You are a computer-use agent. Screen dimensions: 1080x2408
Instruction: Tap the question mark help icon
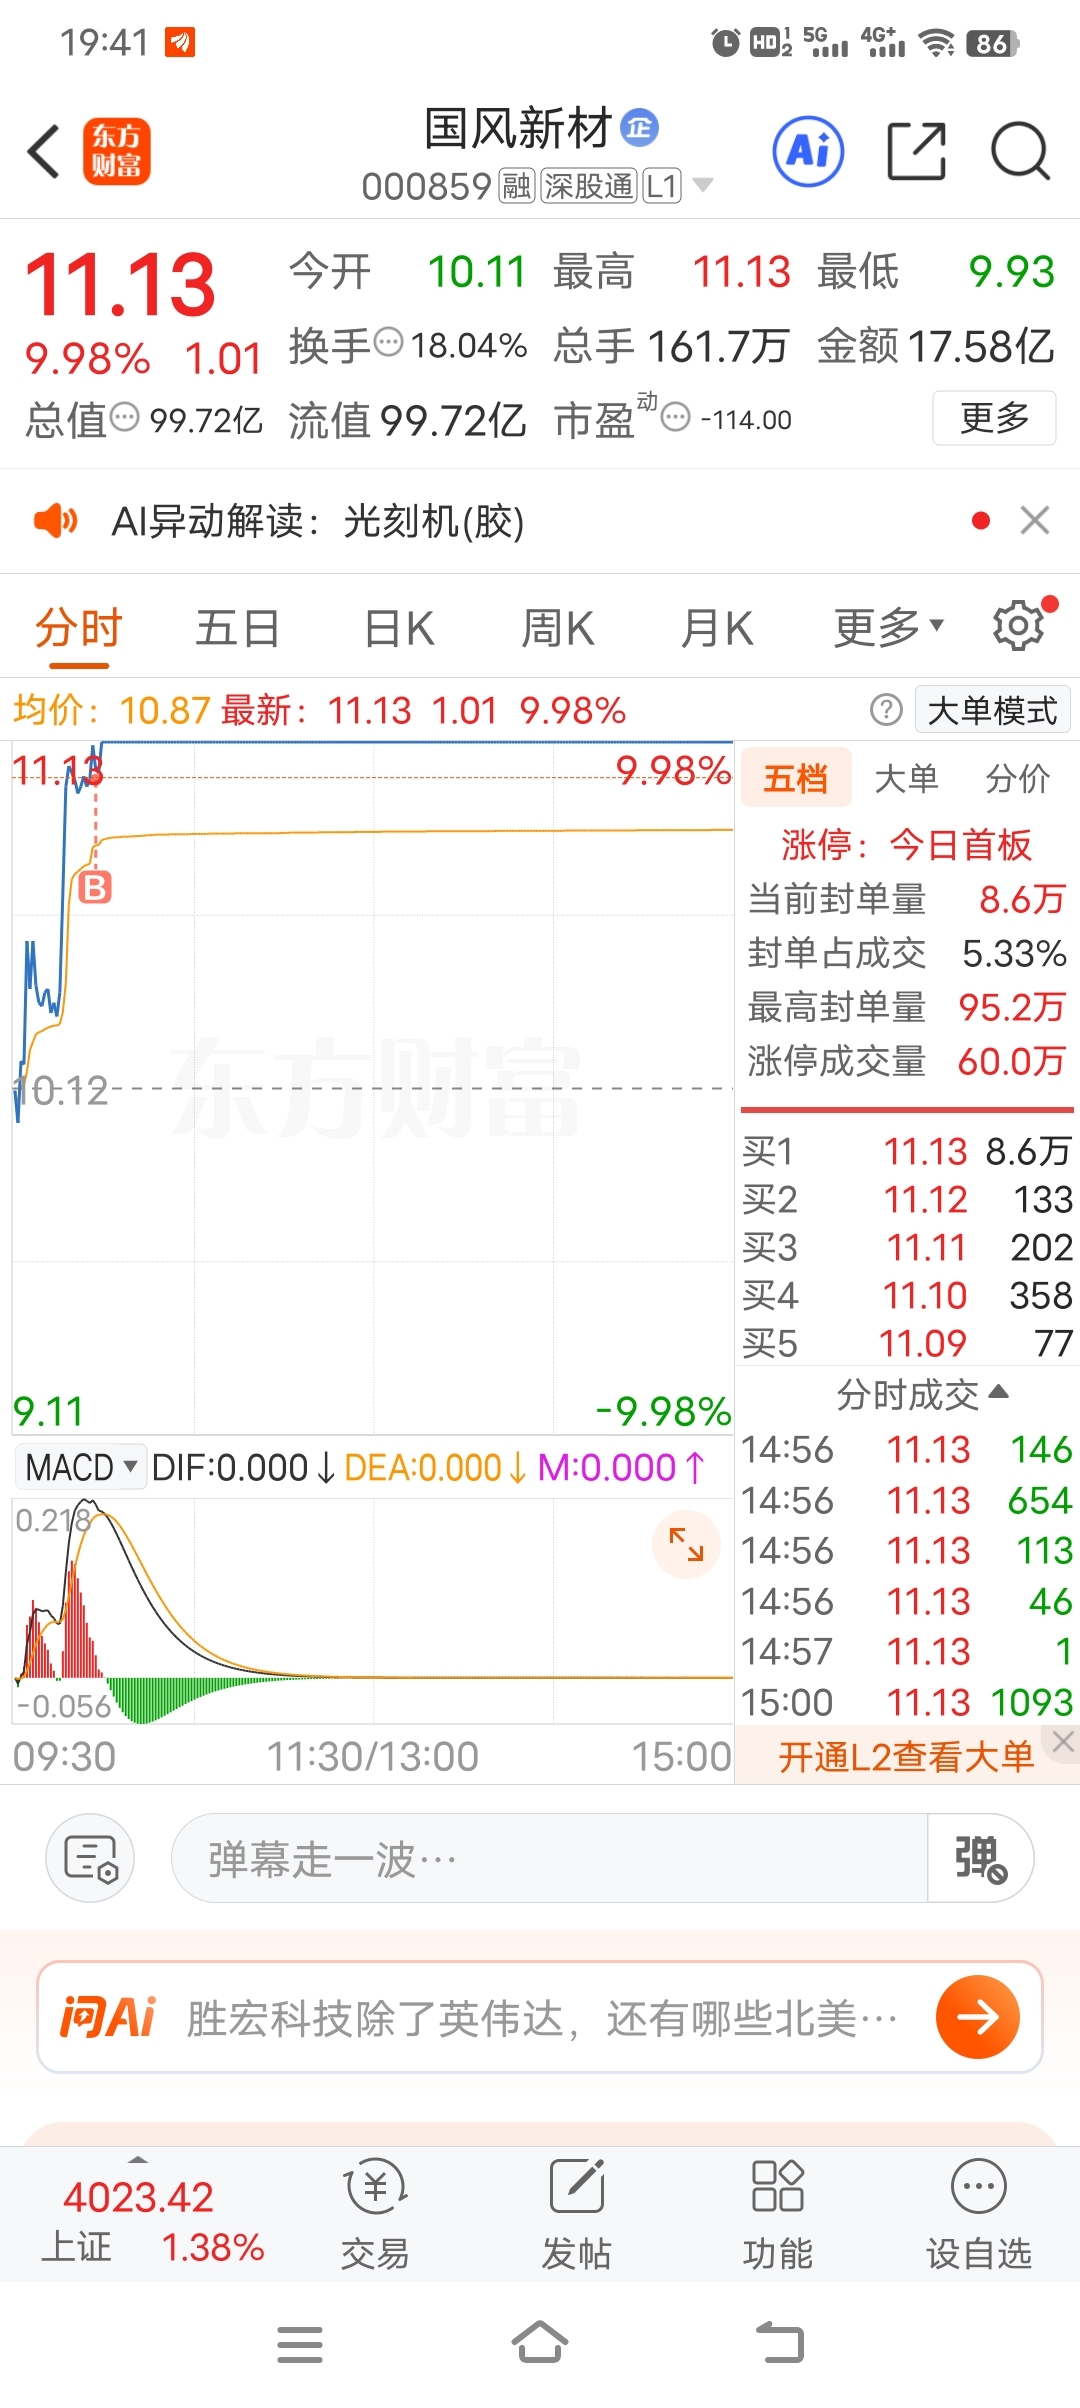pyautogui.click(x=886, y=710)
